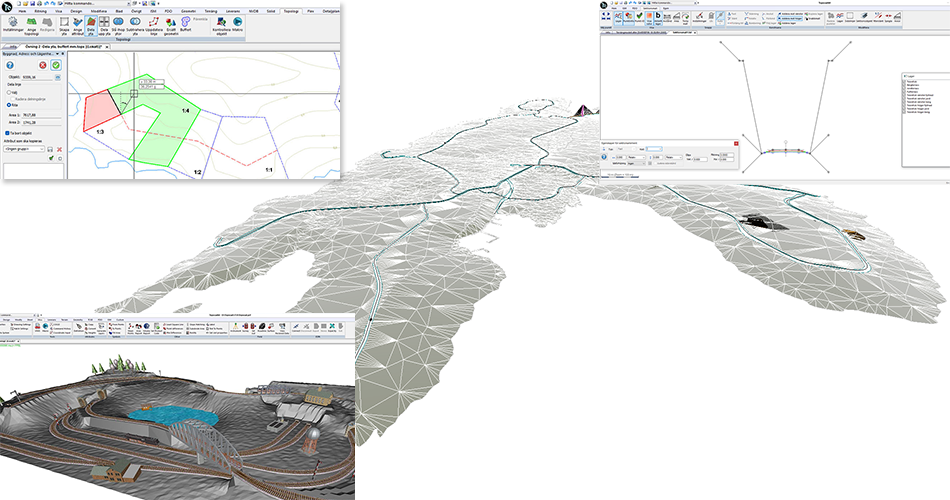
Task: Select the Välj radio button
Action: (x=9, y=92)
